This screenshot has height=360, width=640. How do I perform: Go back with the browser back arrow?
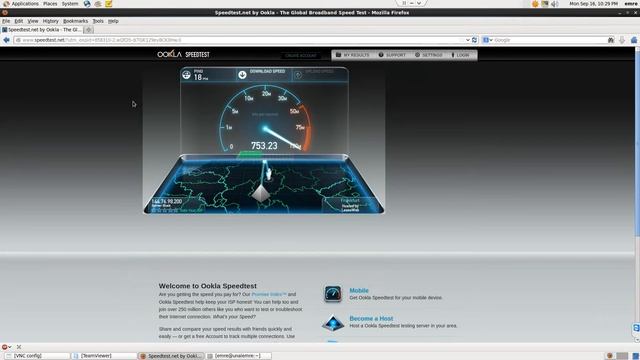tap(6, 40)
